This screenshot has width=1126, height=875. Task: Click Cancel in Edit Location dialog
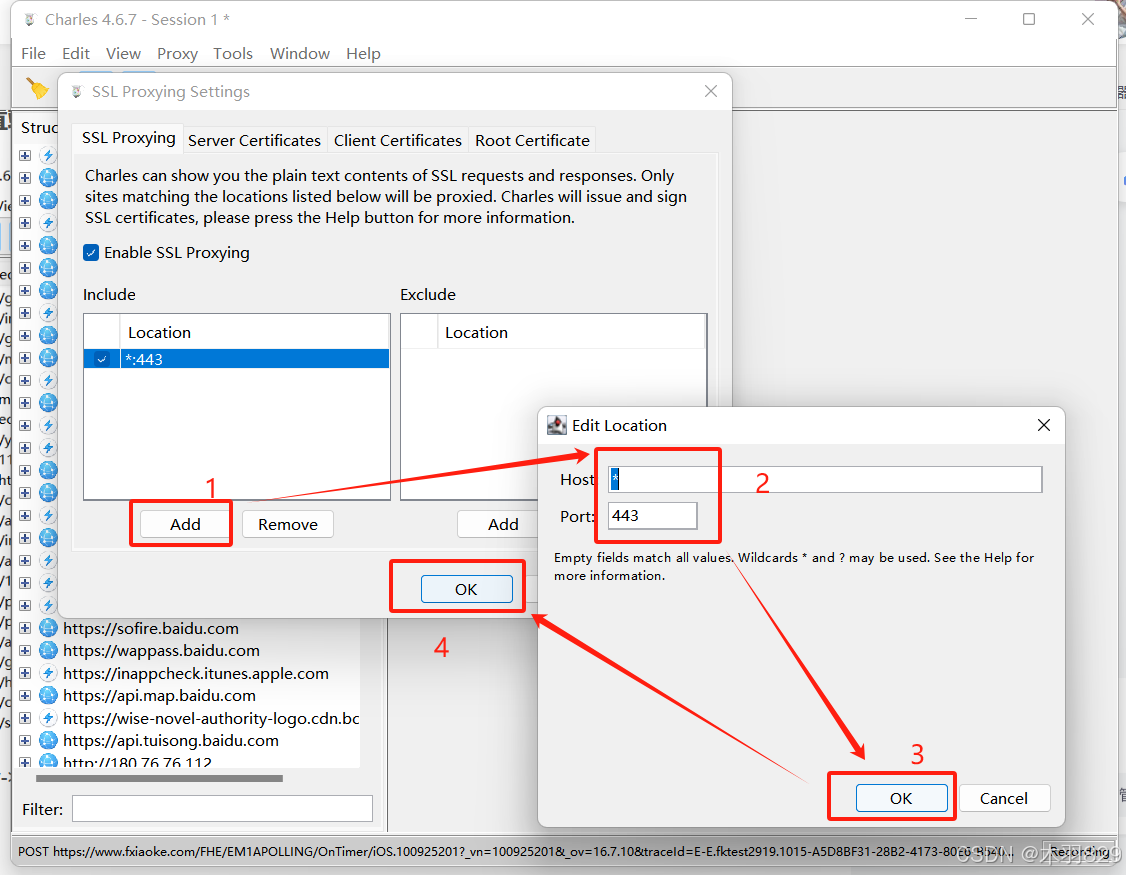click(x=1004, y=798)
